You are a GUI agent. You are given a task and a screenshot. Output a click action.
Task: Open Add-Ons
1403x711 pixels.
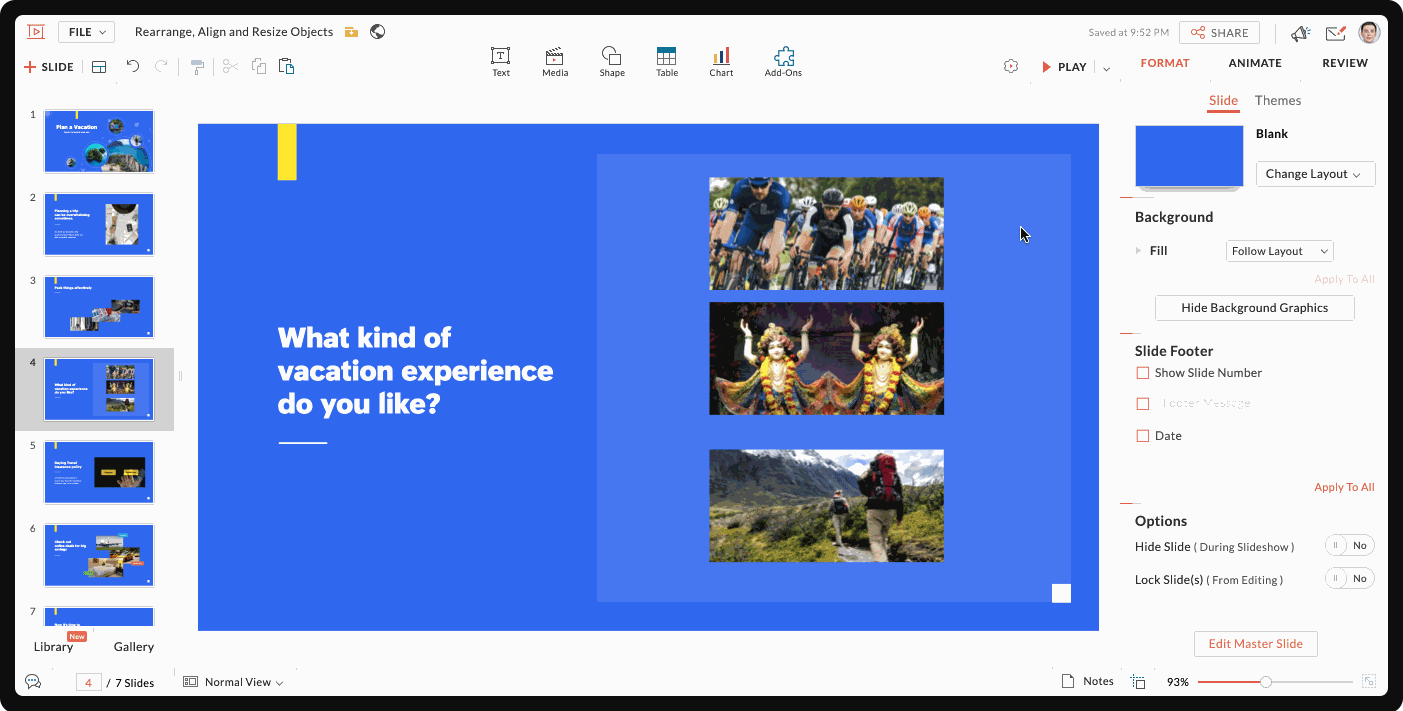click(x=783, y=62)
